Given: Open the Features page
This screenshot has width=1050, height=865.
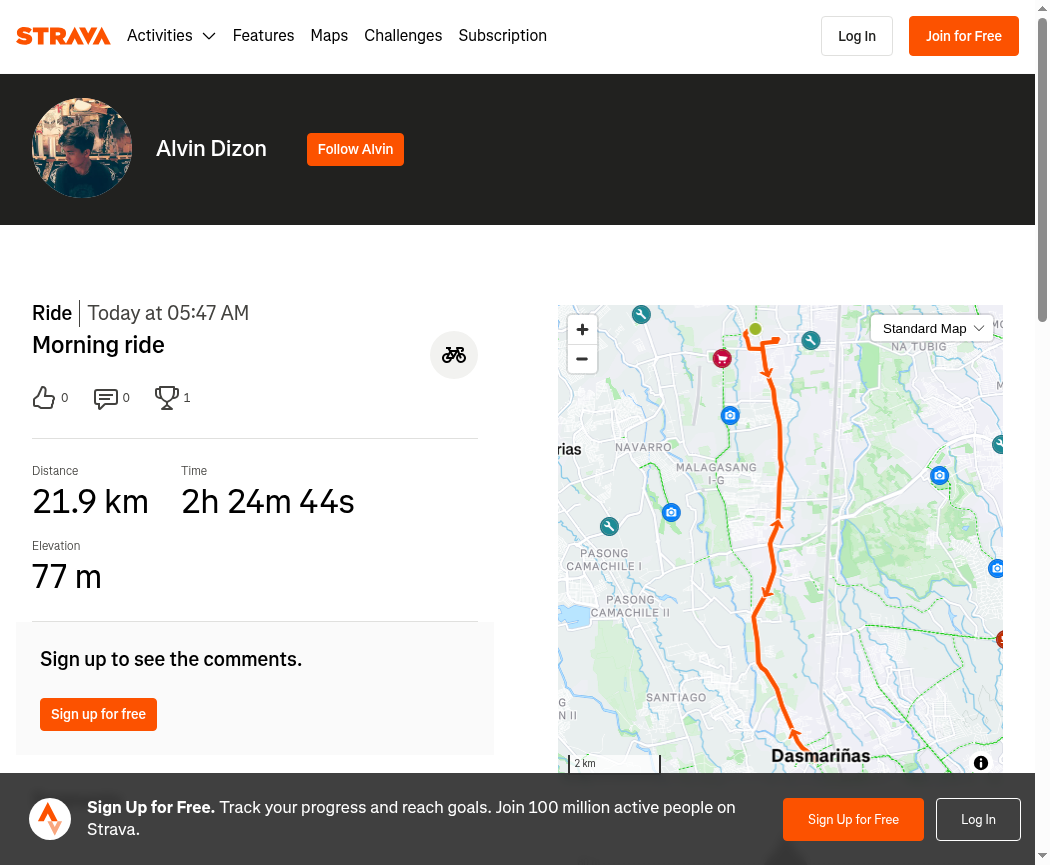Looking at the screenshot, I should click(263, 35).
